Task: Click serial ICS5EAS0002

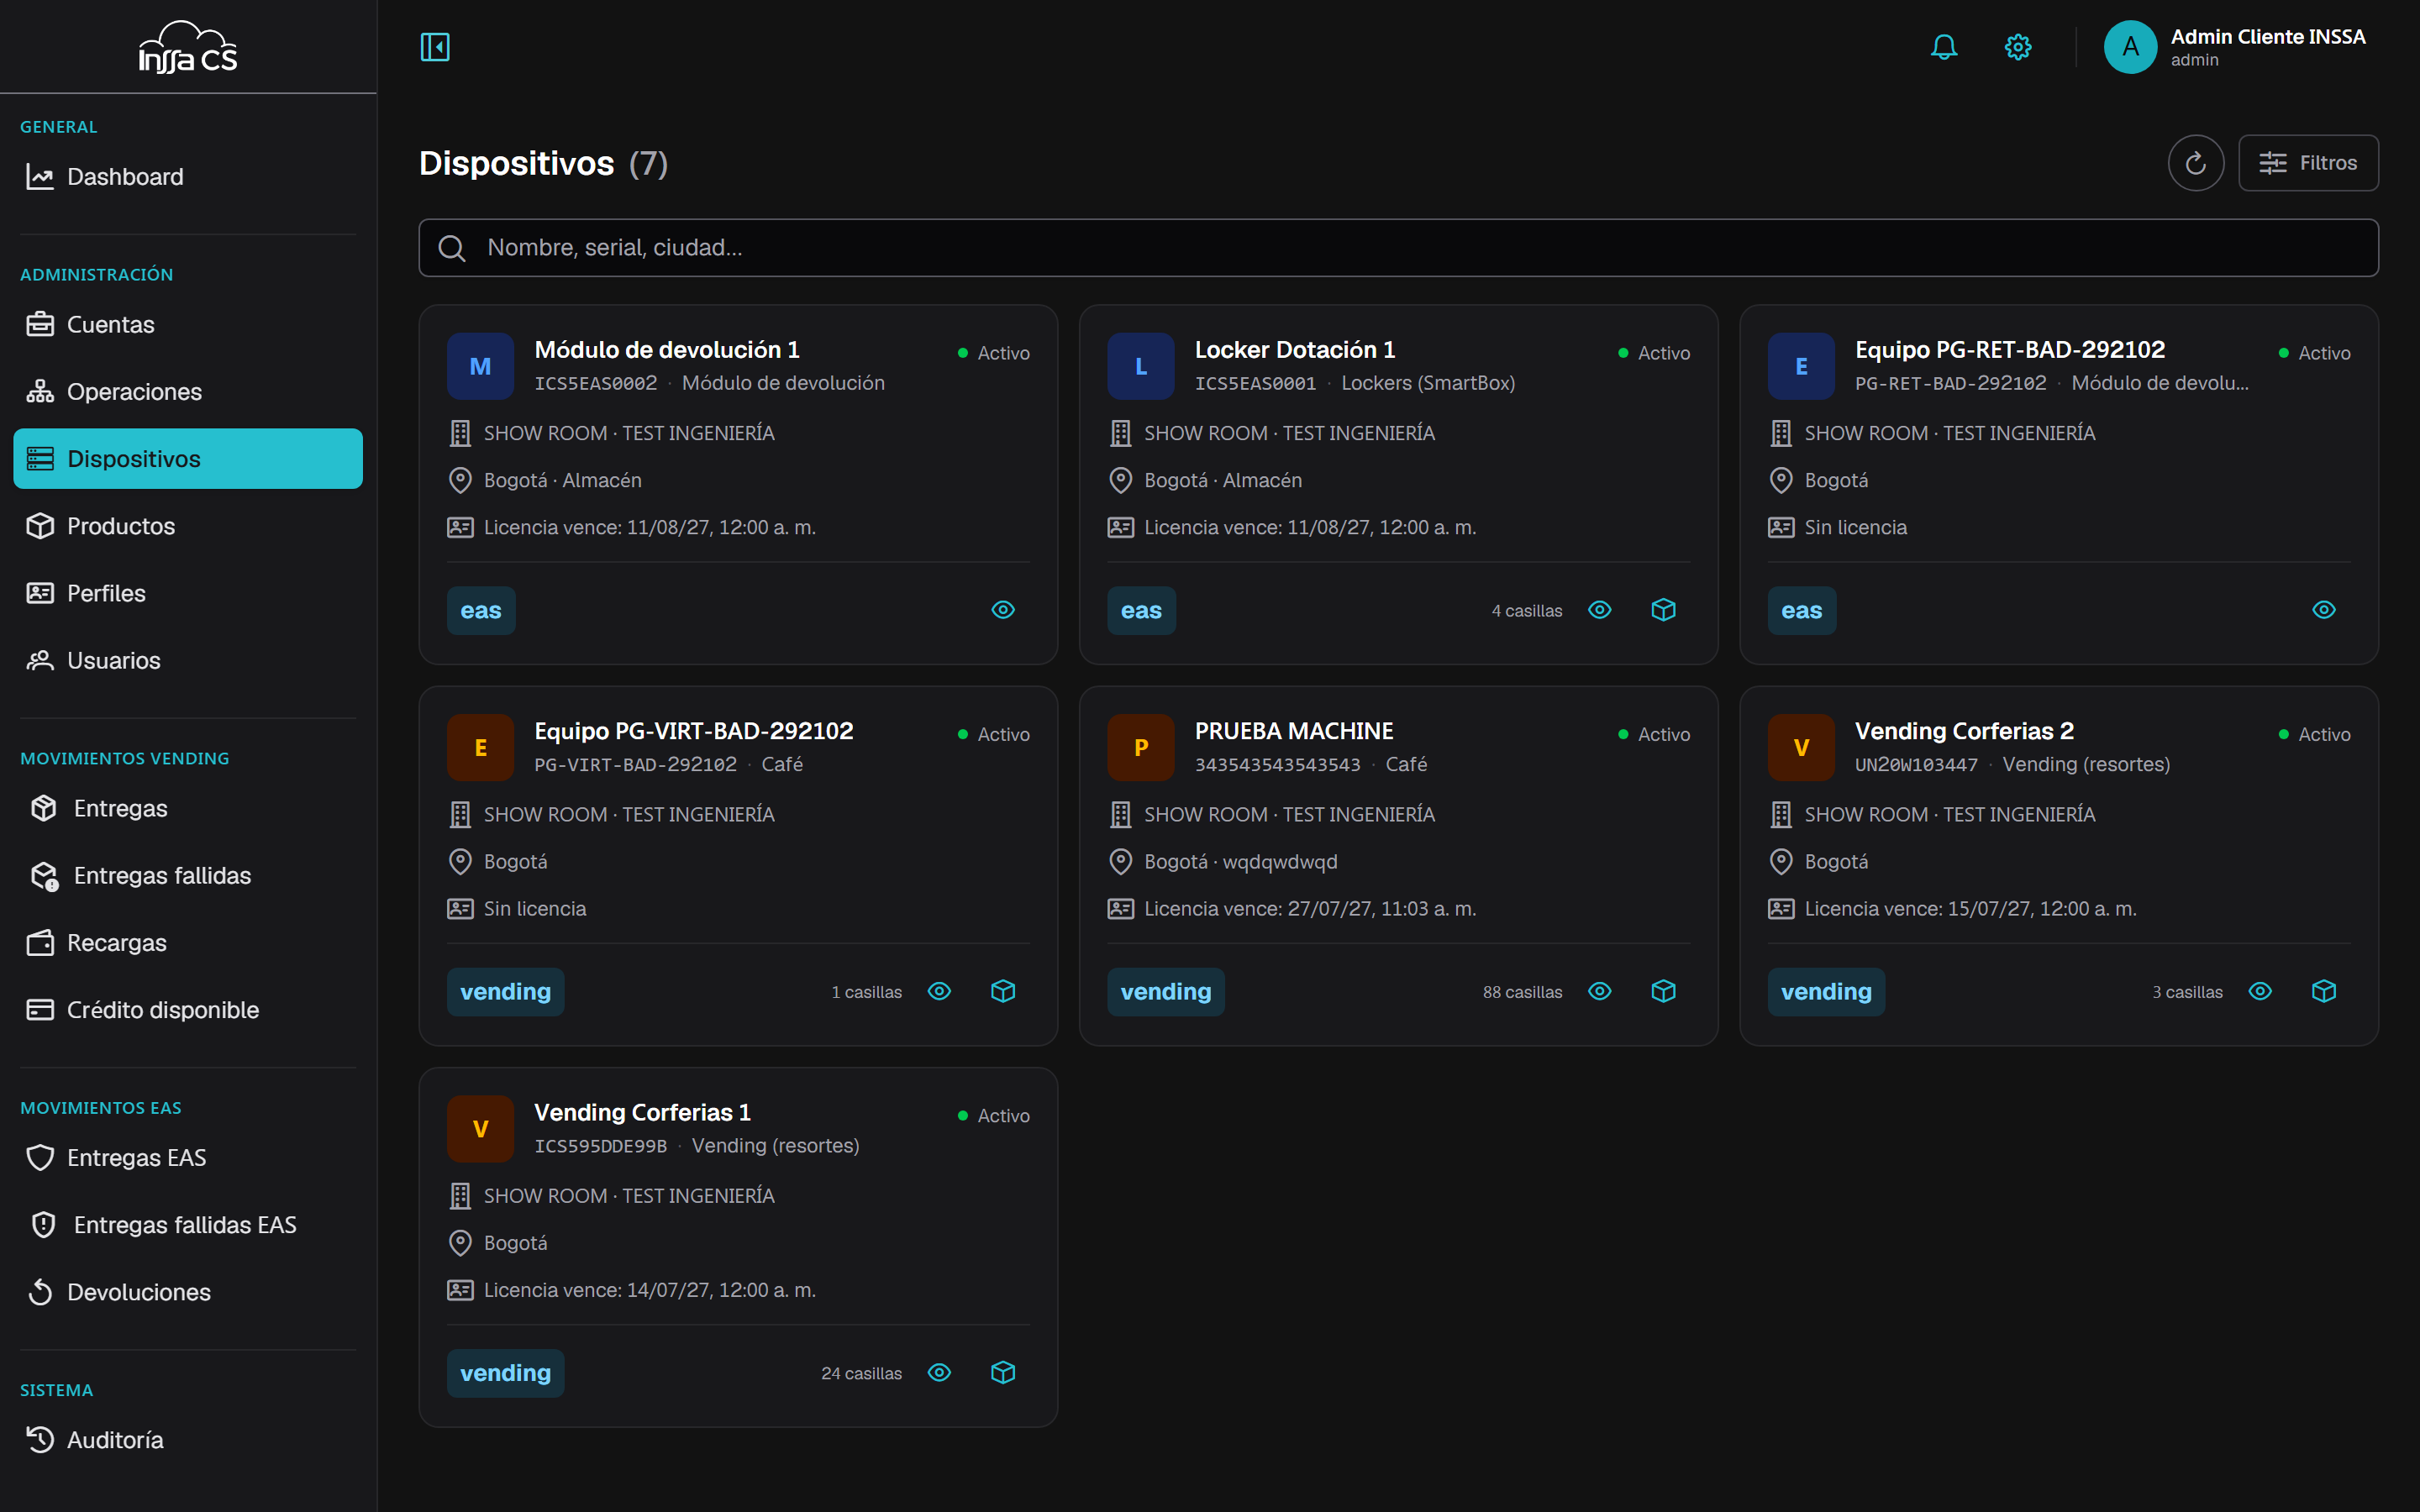Action: [596, 383]
